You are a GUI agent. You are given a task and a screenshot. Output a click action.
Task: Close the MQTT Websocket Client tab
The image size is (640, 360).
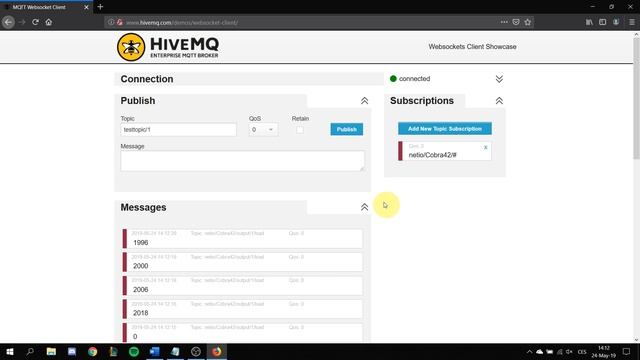coord(86,7)
